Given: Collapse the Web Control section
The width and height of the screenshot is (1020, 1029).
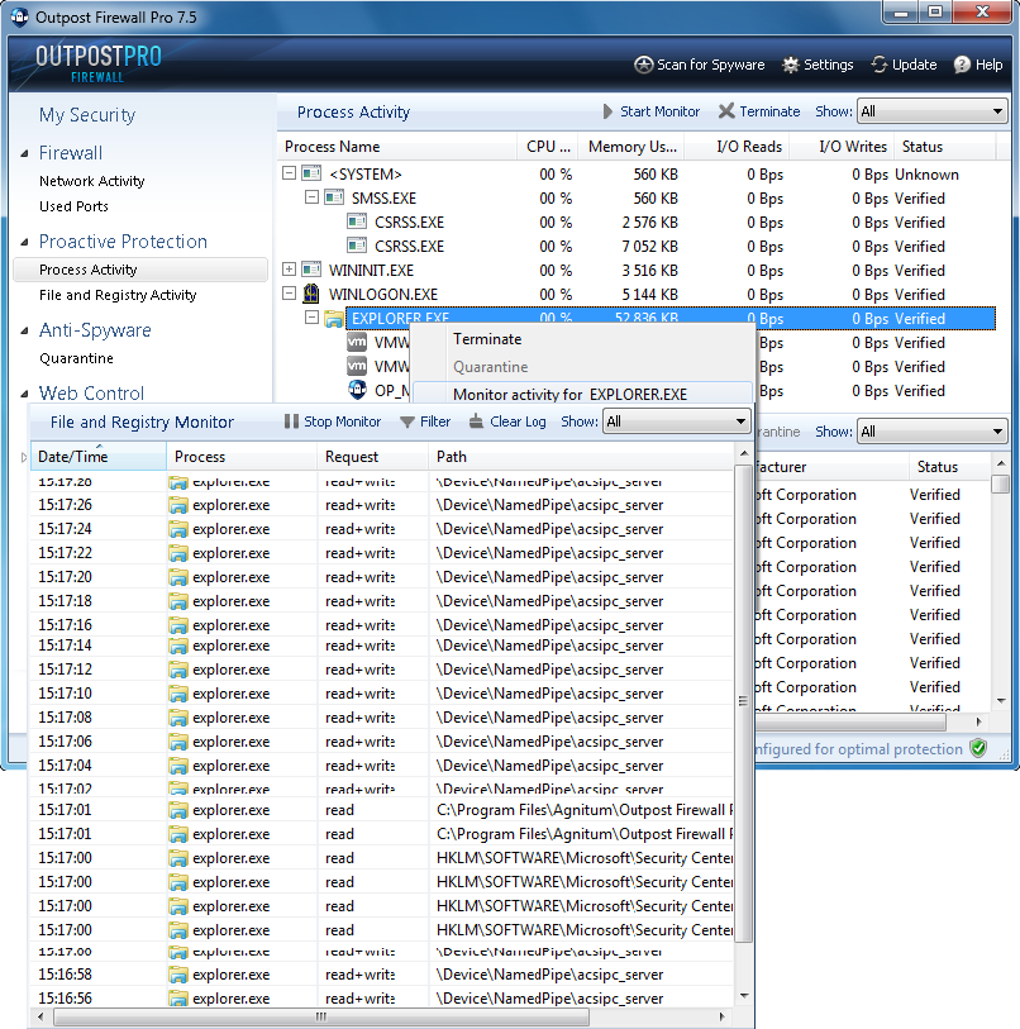Looking at the screenshot, I should 24,394.
